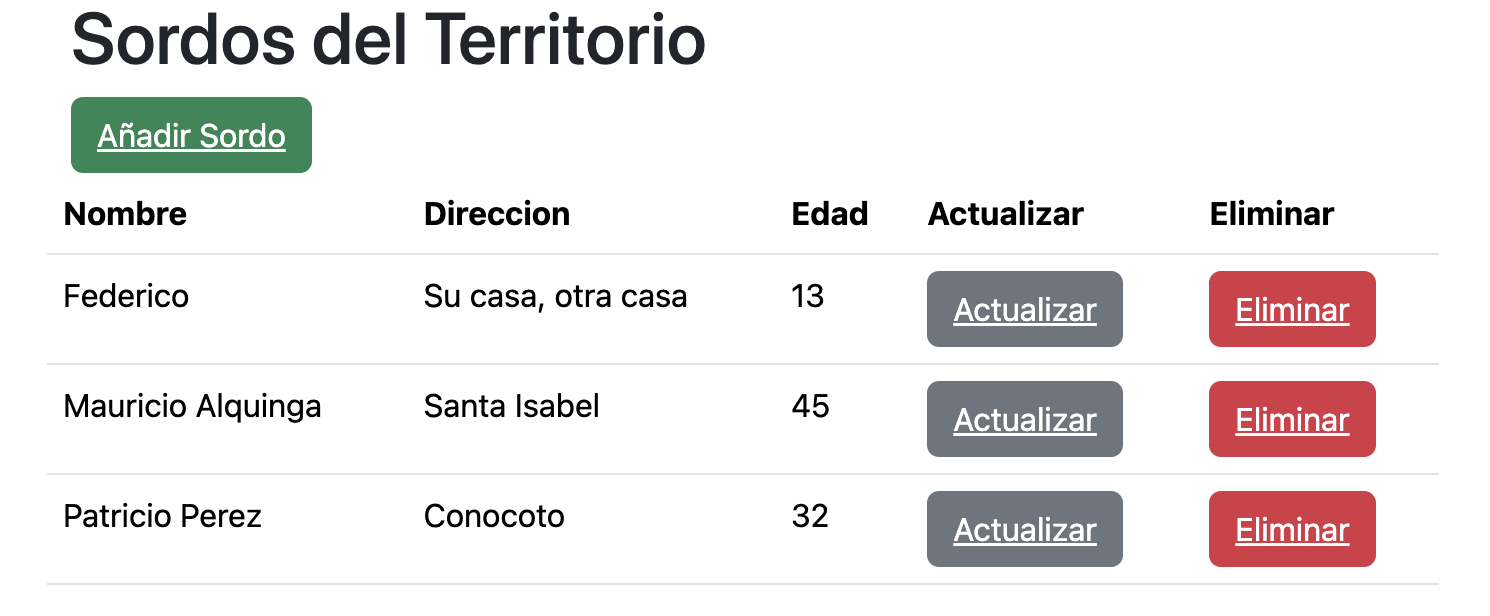Select the Direccion column header
This screenshot has width=1490, height=616.
coord(497,214)
